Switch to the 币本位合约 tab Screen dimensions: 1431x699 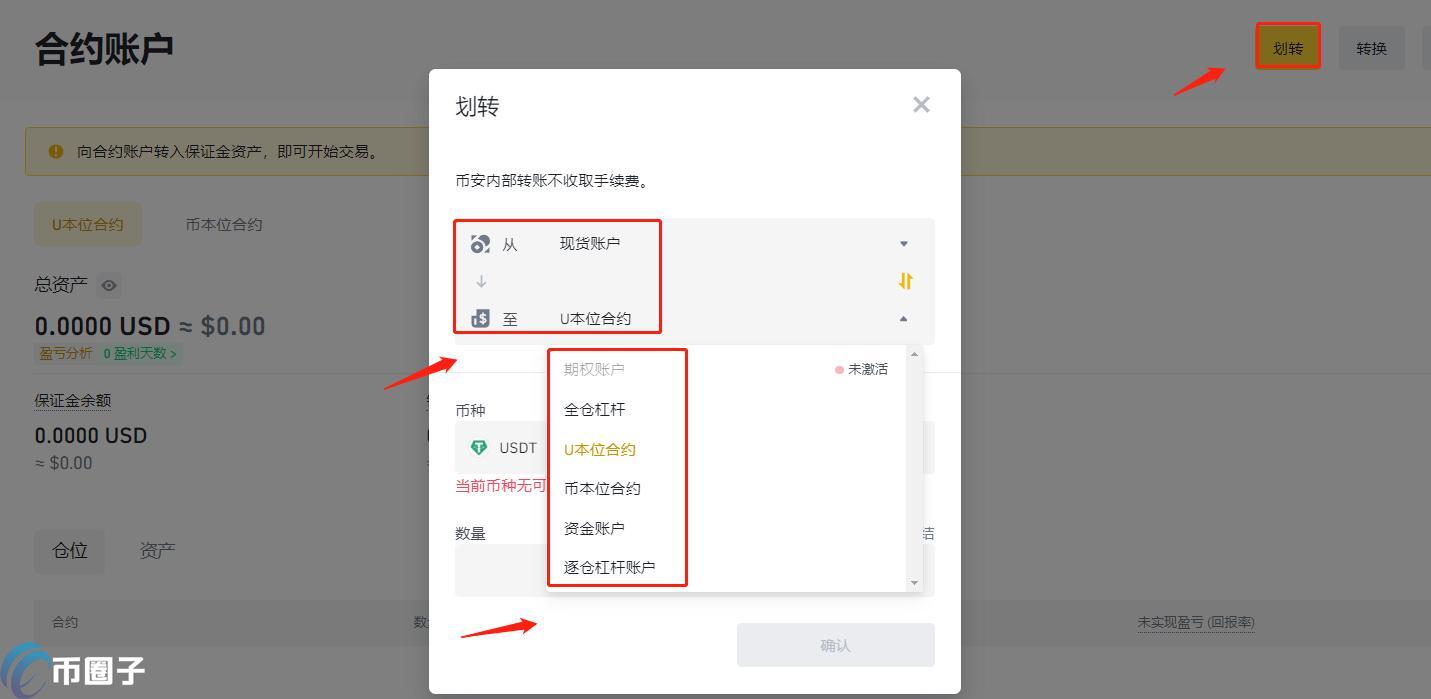224,225
